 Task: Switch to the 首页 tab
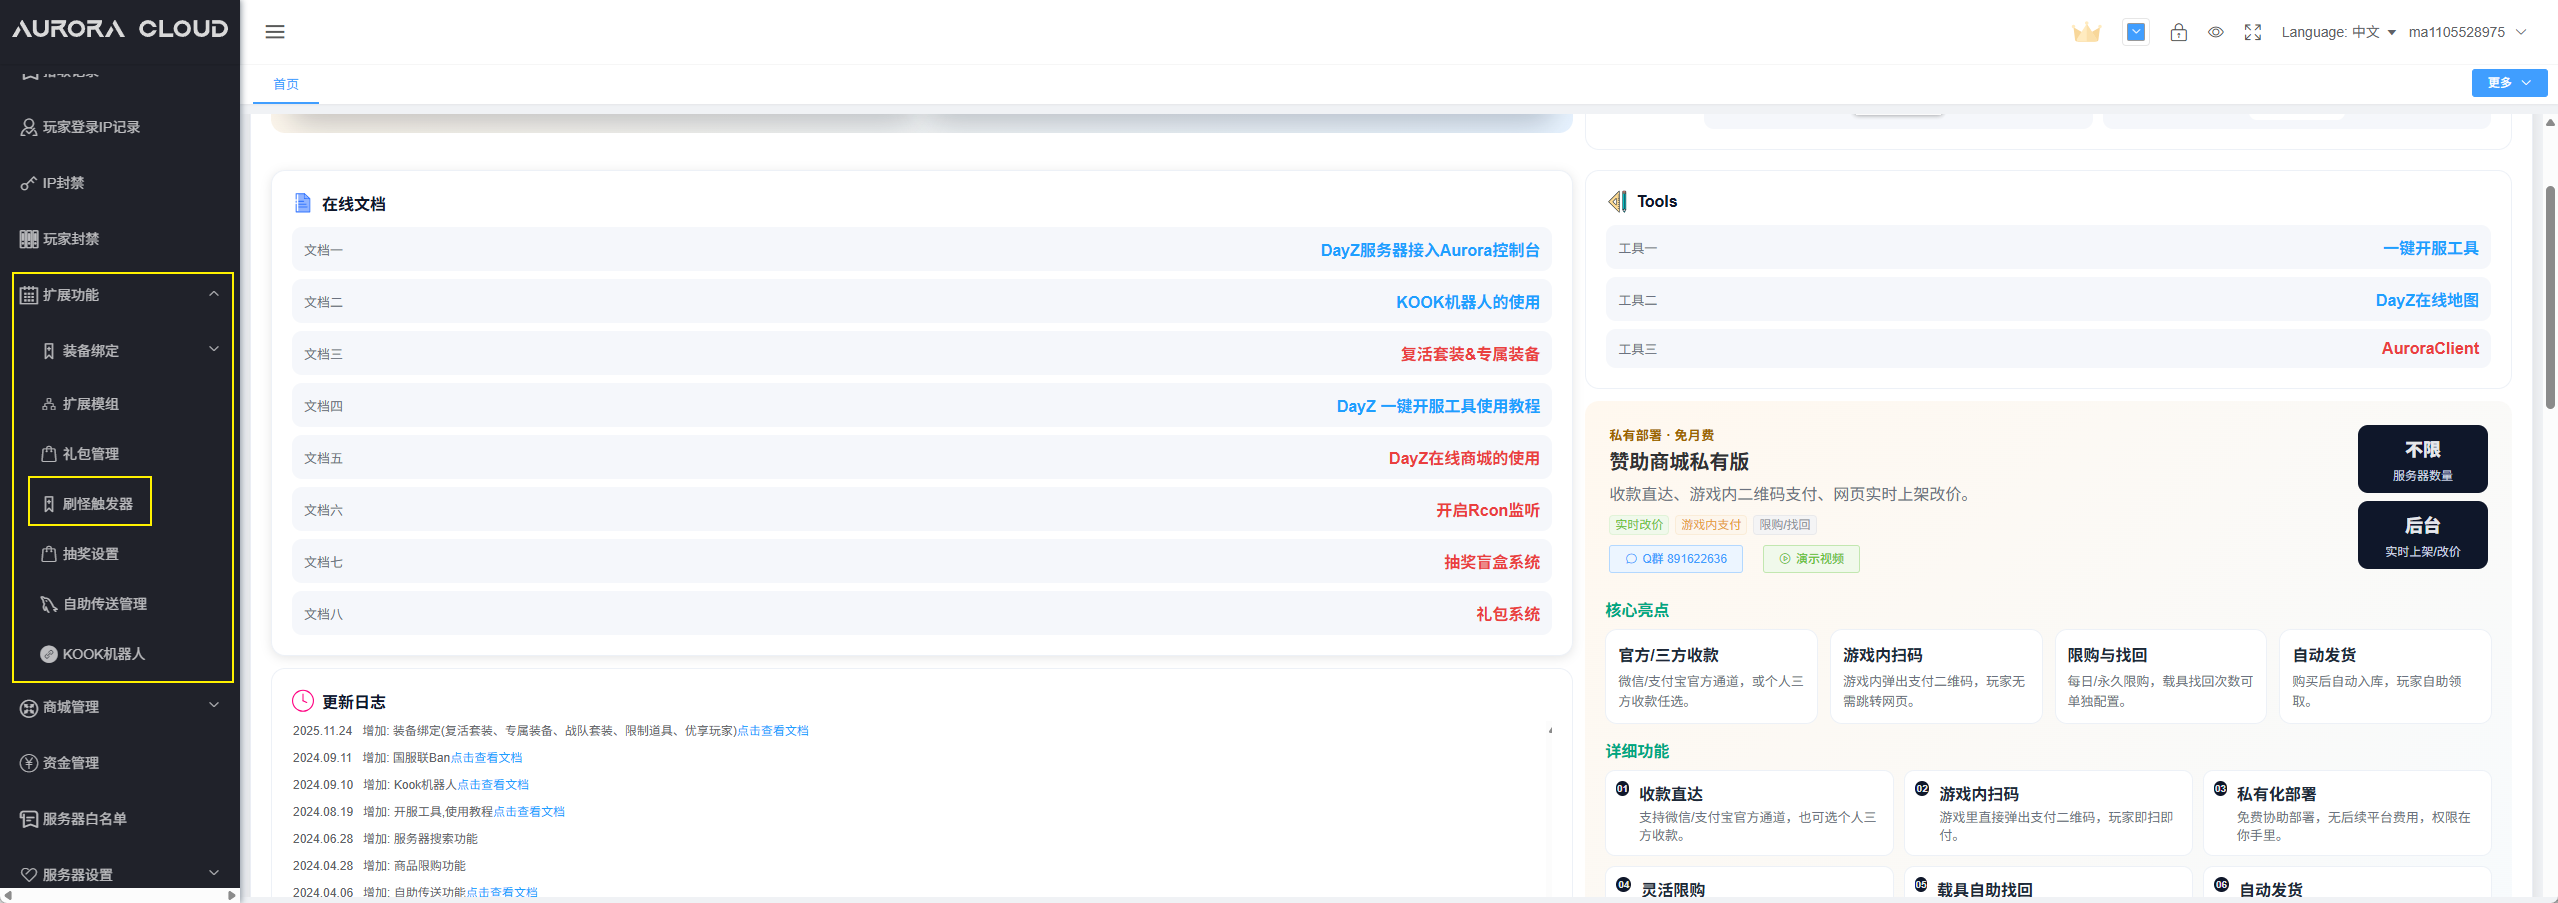pos(286,84)
